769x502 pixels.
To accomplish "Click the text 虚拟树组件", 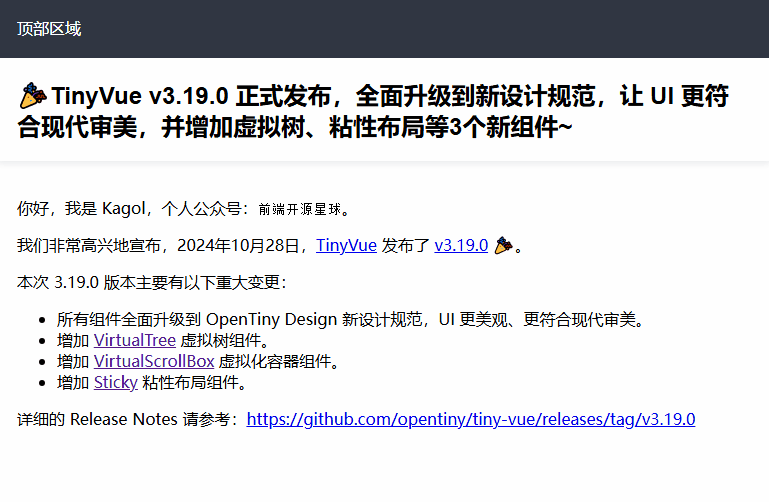I will (221, 340).
